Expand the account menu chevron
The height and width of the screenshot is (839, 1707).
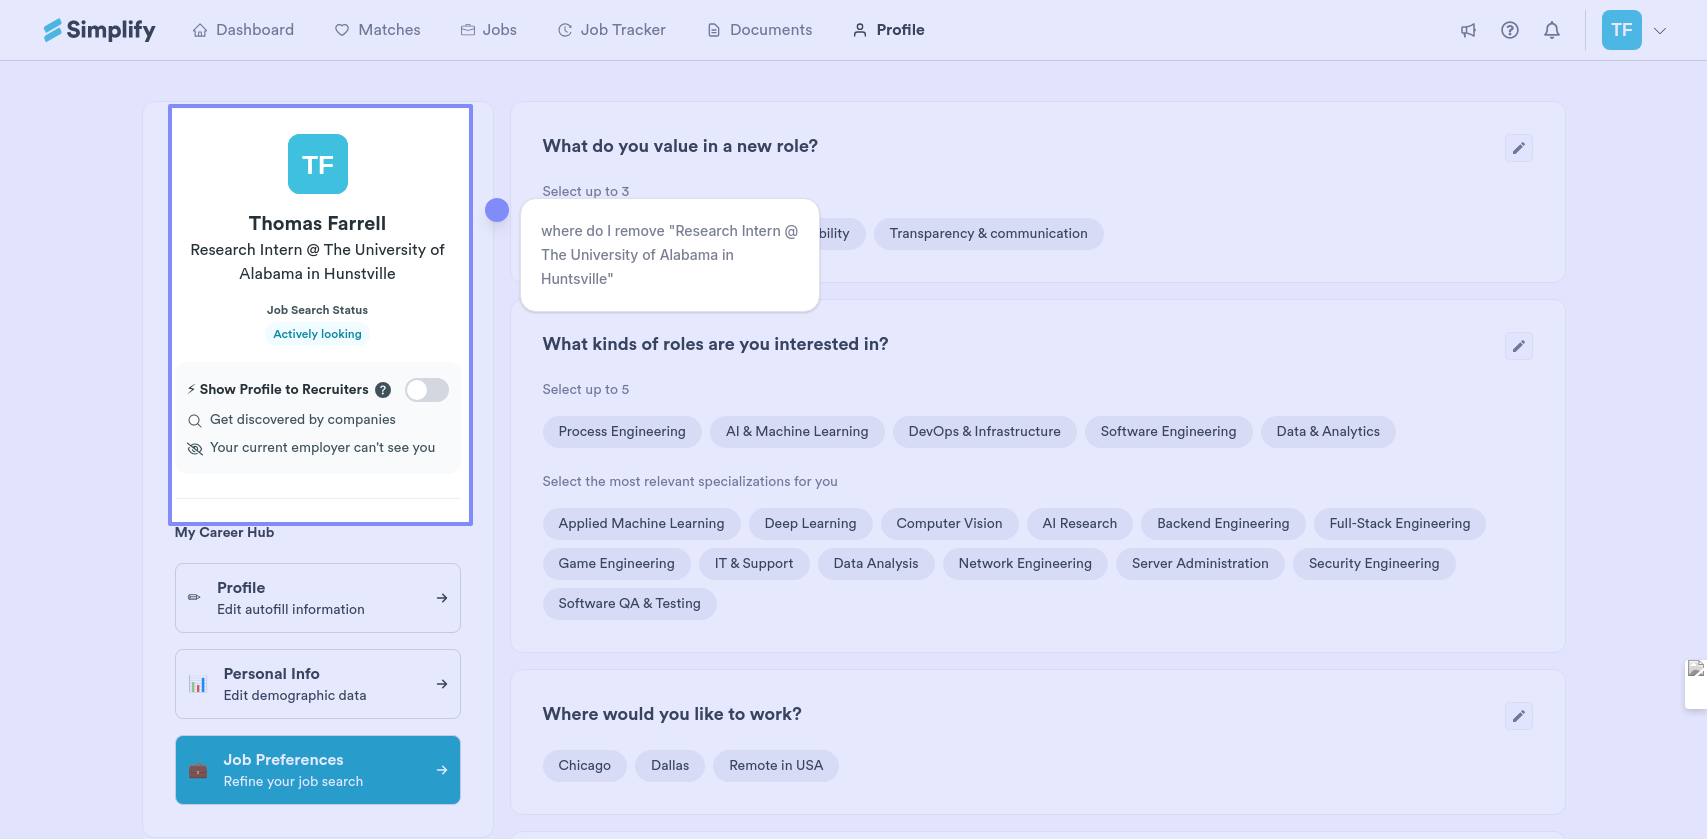[x=1660, y=30]
